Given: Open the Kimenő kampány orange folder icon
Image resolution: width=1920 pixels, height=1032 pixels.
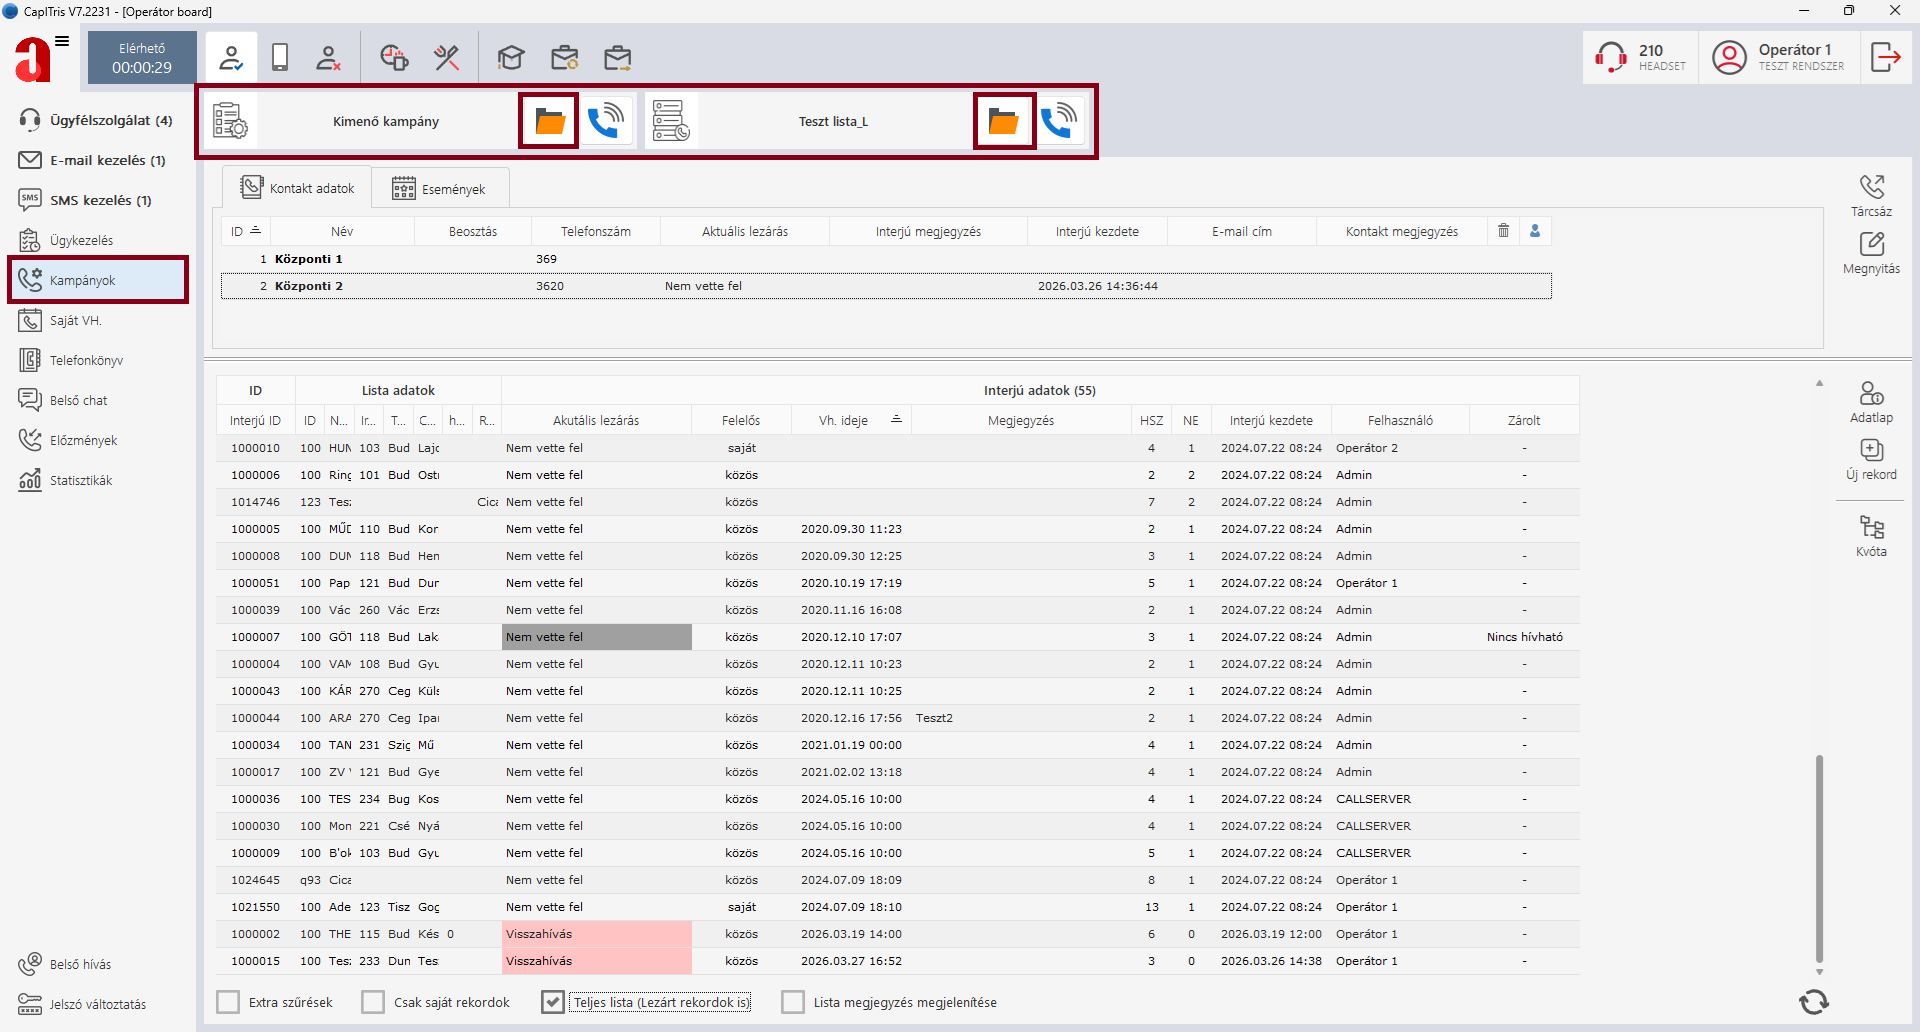Looking at the screenshot, I should tap(549, 121).
